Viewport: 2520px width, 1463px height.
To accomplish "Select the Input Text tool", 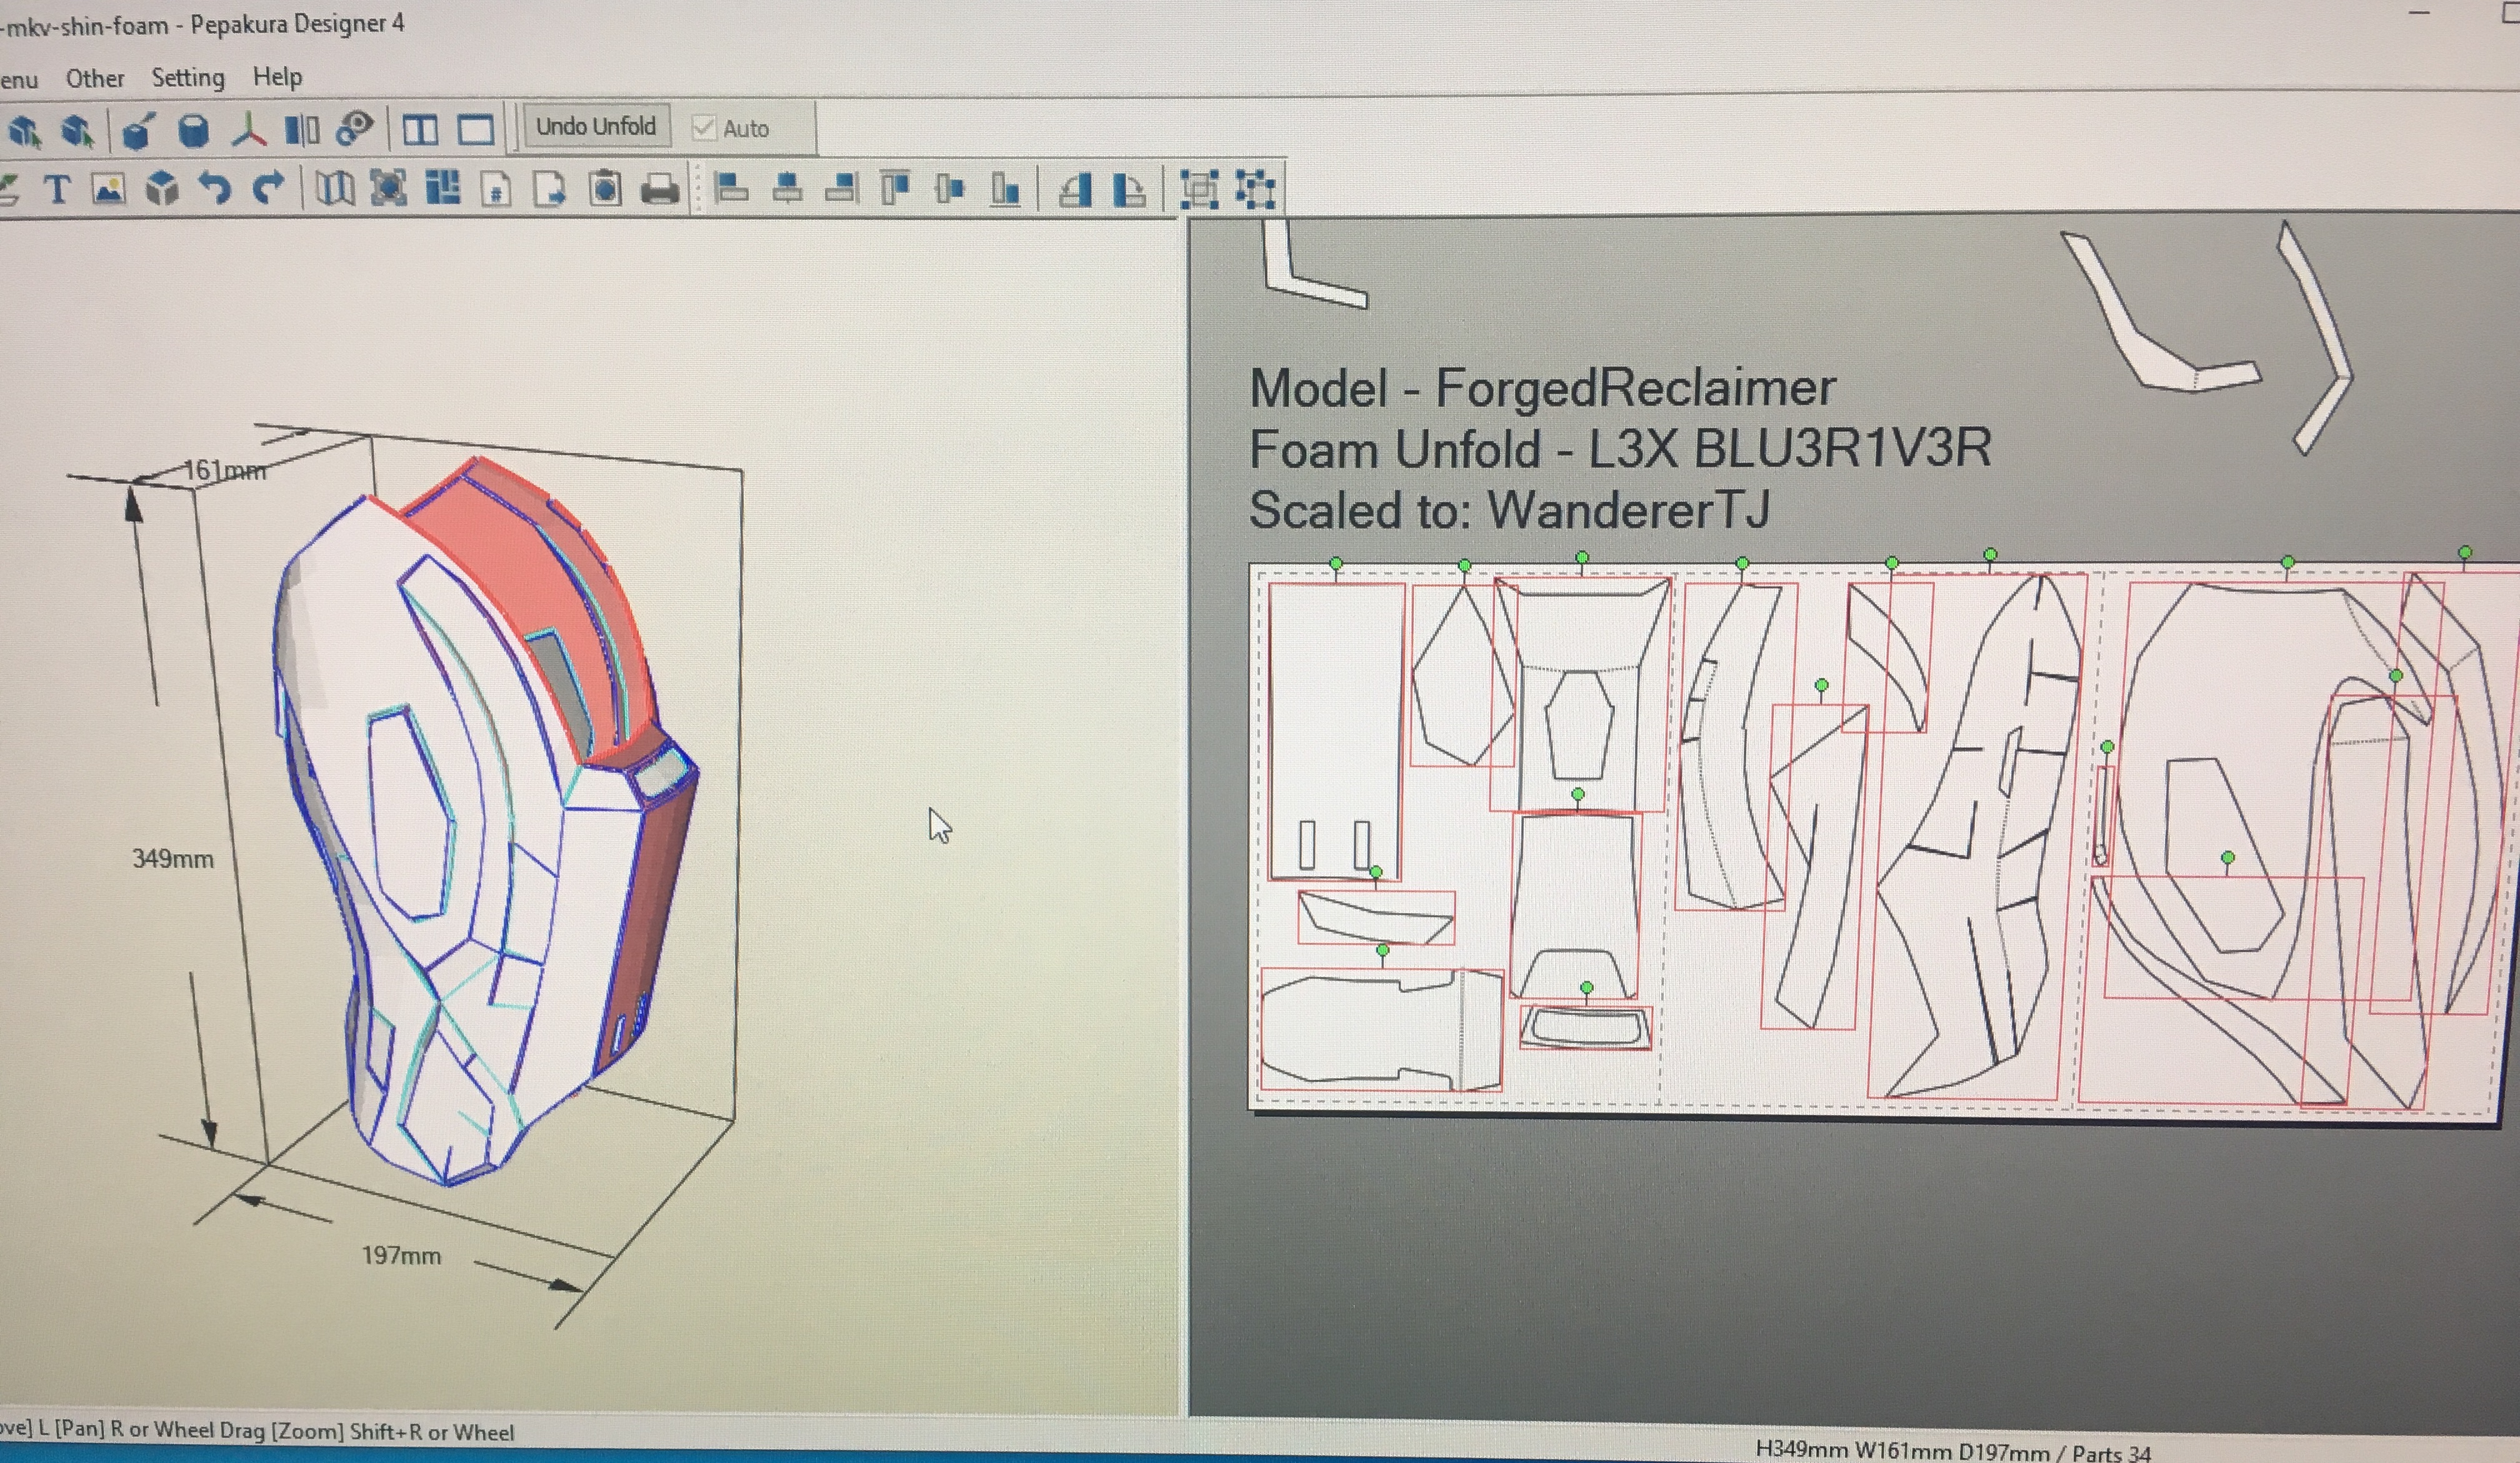I will coord(57,189).
